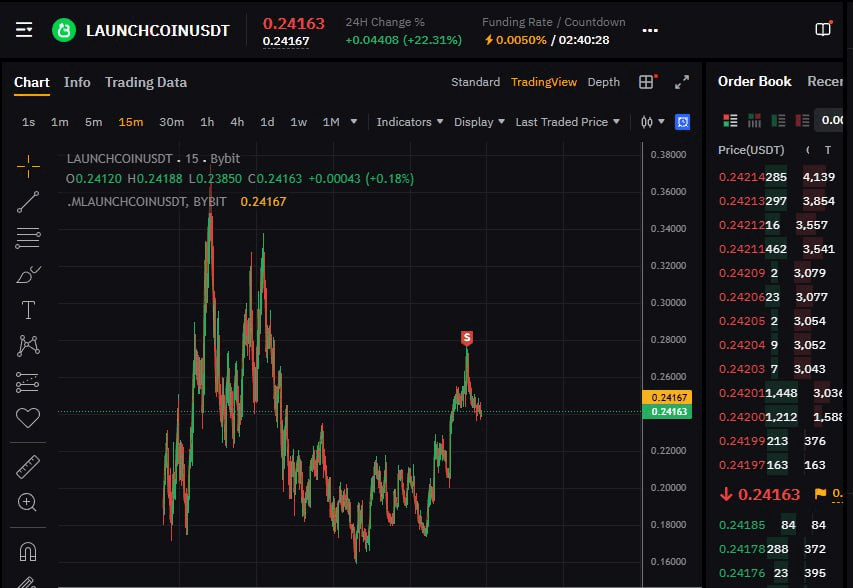The height and width of the screenshot is (588, 853).
Task: Select the Depth chart view
Action: pyautogui.click(x=603, y=82)
